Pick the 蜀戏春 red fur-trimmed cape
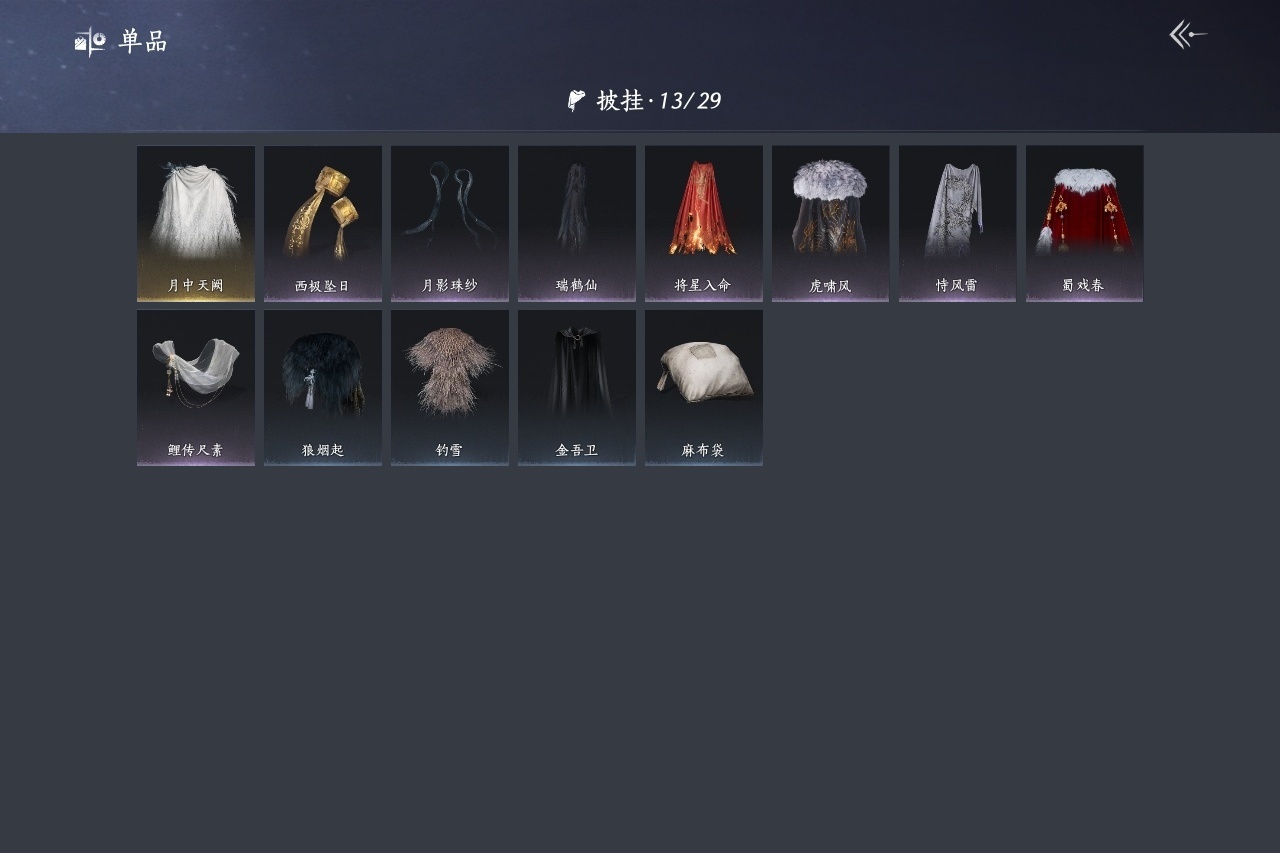Viewport: 1280px width, 853px height. pos(1085,224)
